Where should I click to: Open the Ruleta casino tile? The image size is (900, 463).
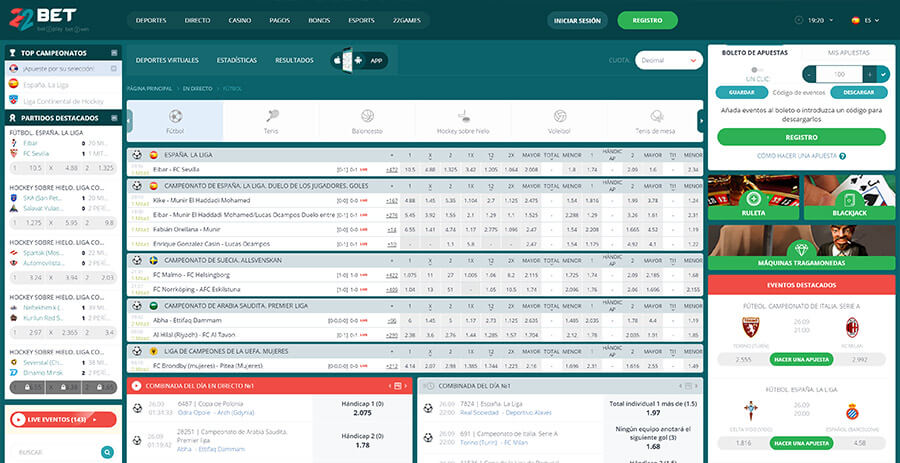pos(753,198)
